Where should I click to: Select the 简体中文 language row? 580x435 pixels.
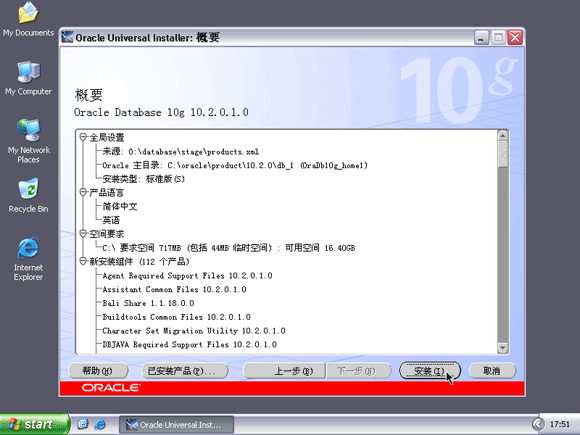120,206
